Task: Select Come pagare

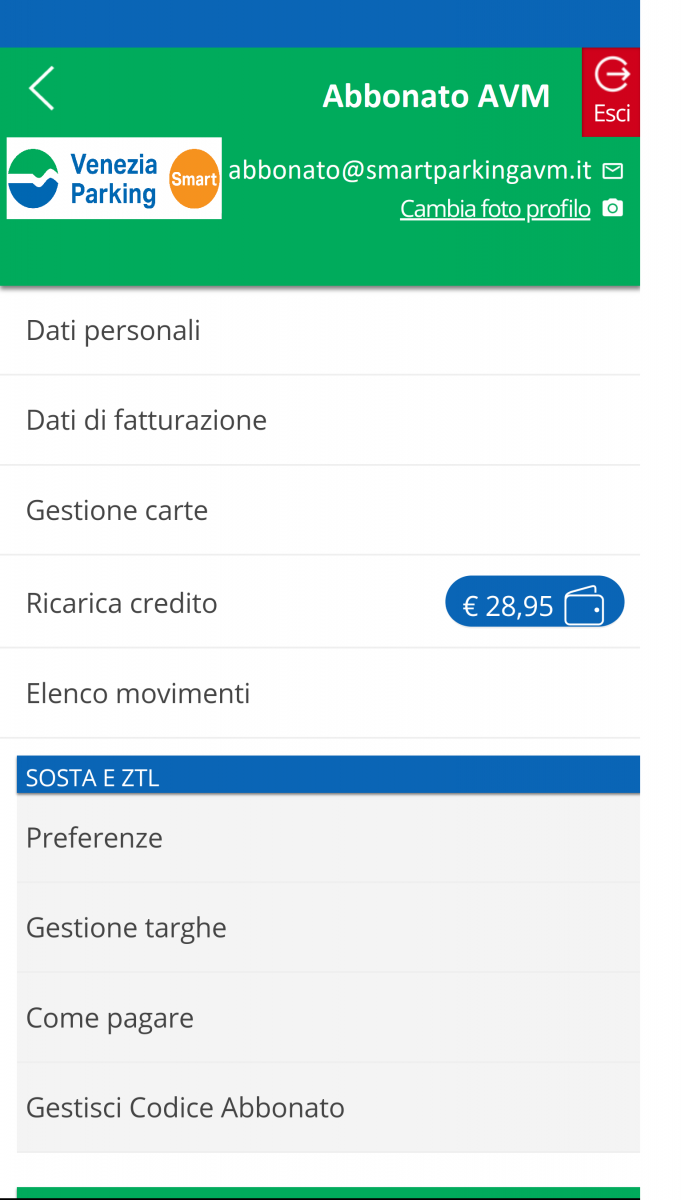Action: tap(110, 1018)
